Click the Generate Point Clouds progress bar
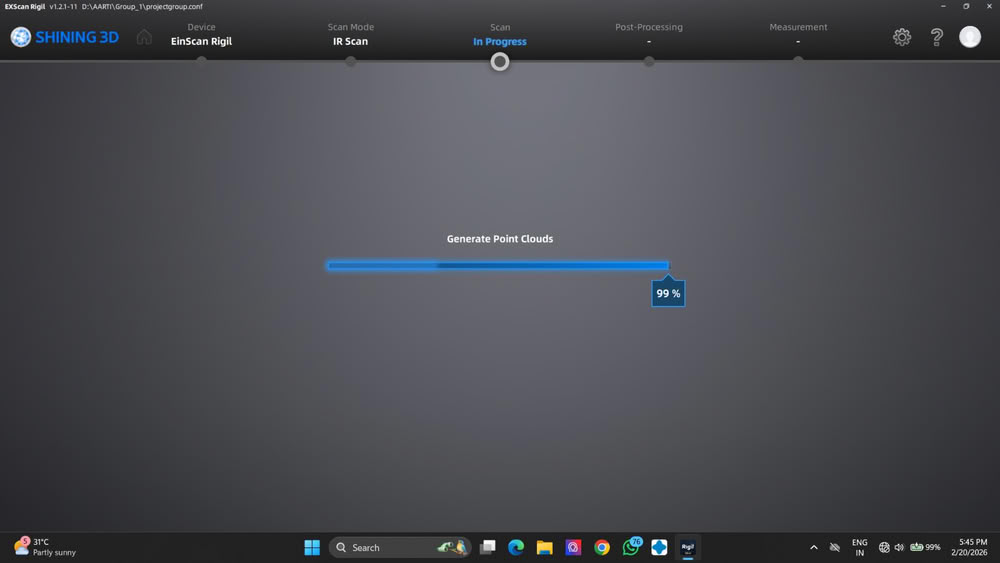The width and height of the screenshot is (1000, 563). pyautogui.click(x=497, y=265)
